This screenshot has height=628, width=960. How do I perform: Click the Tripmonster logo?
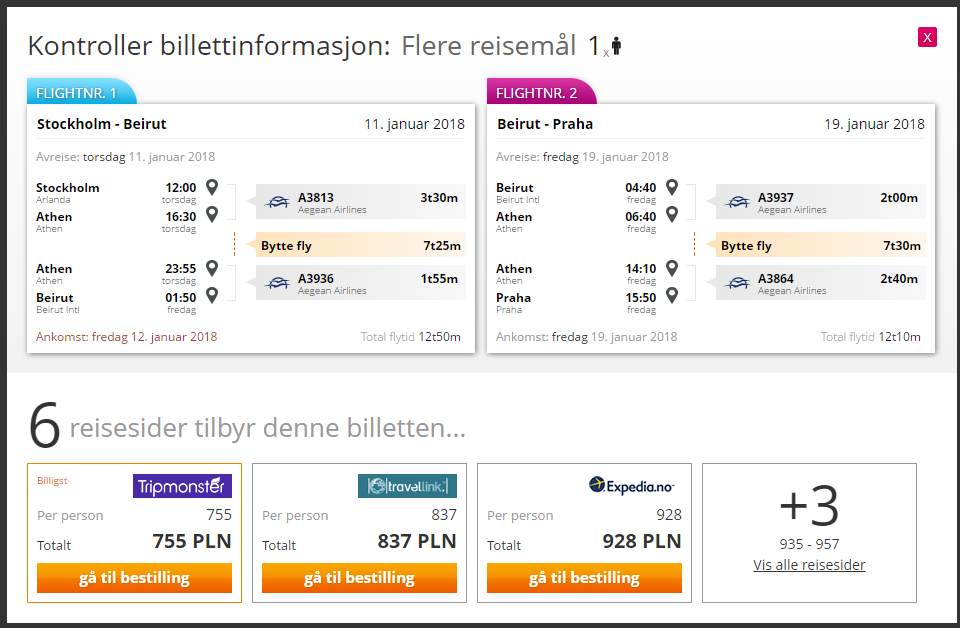click(x=182, y=486)
